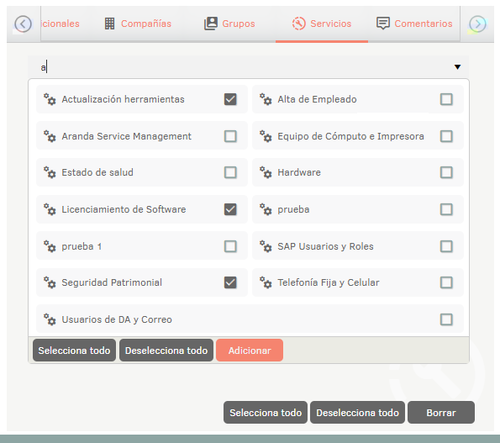Click the right scroll arrow for tabs

[477, 24]
